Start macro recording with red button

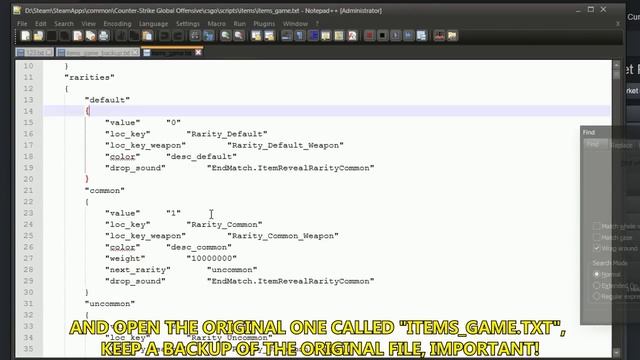point(369,36)
